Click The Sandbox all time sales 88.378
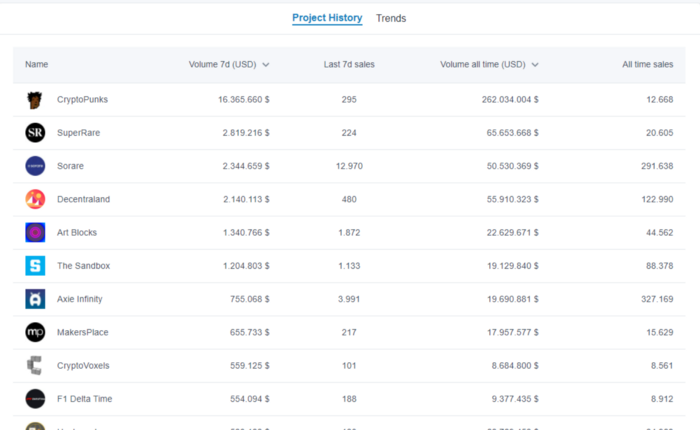The width and height of the screenshot is (700, 430). click(659, 266)
